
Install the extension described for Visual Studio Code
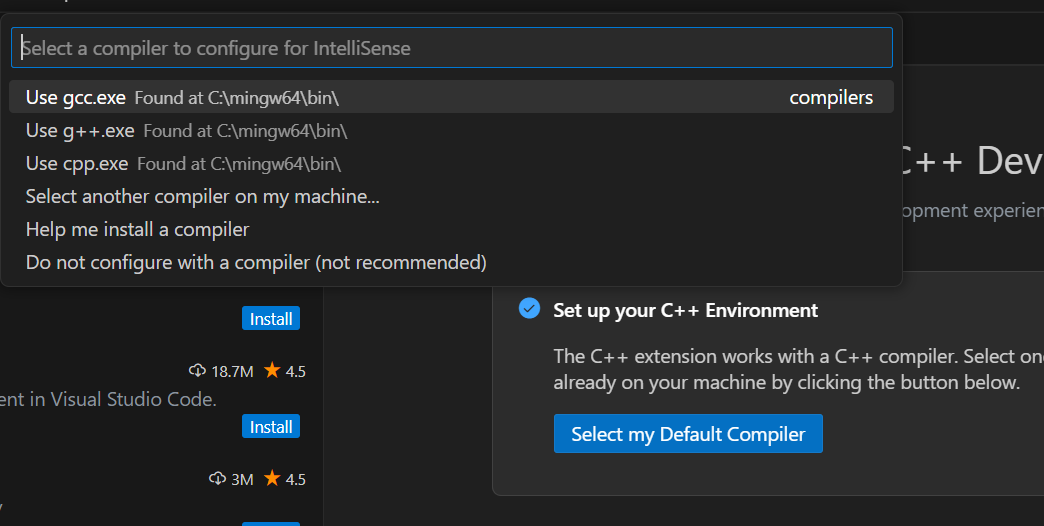tap(271, 426)
